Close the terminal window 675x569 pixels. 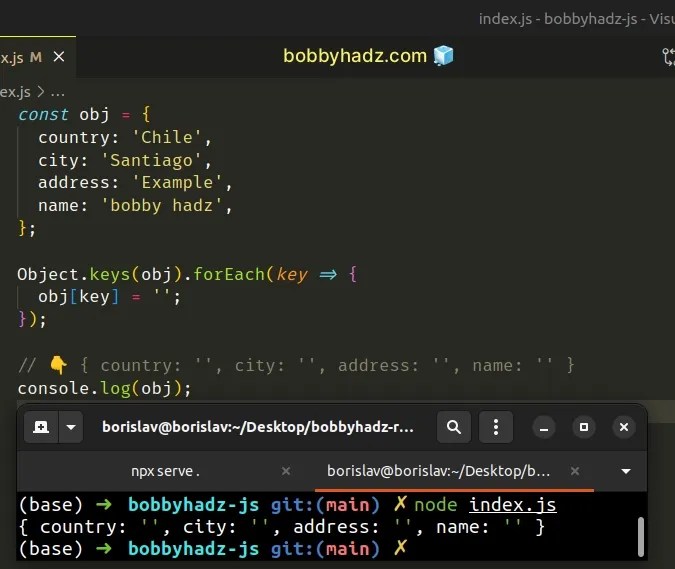coord(624,427)
